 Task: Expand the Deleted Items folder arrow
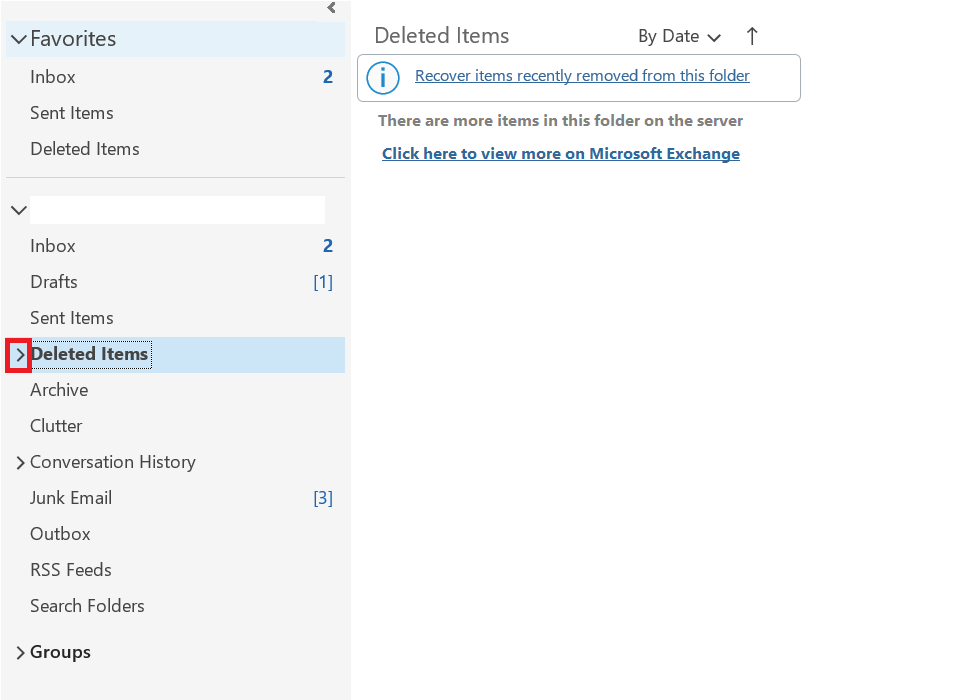click(20, 355)
